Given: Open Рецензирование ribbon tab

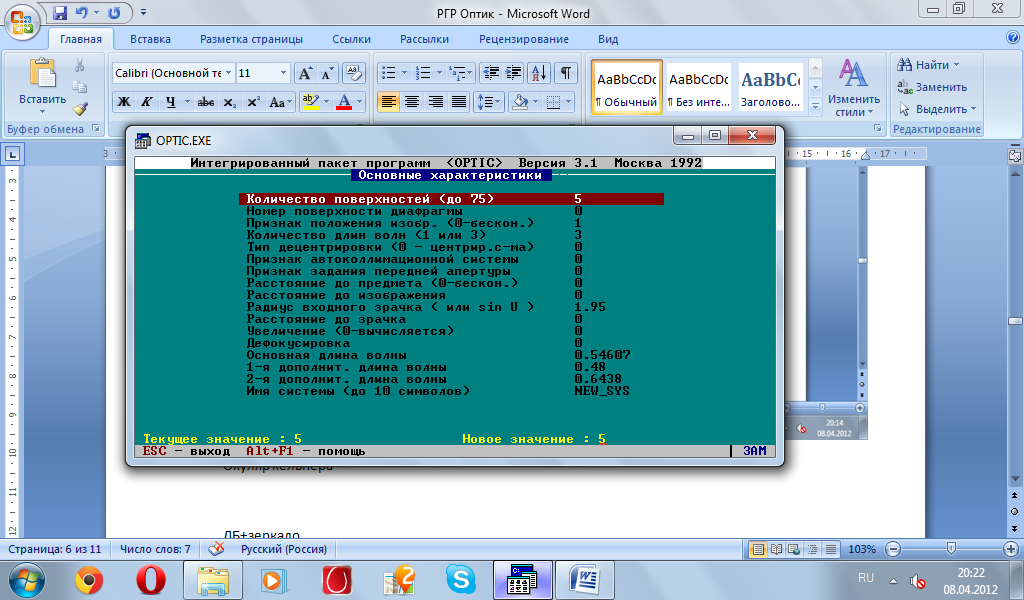Looking at the screenshot, I should pos(524,39).
